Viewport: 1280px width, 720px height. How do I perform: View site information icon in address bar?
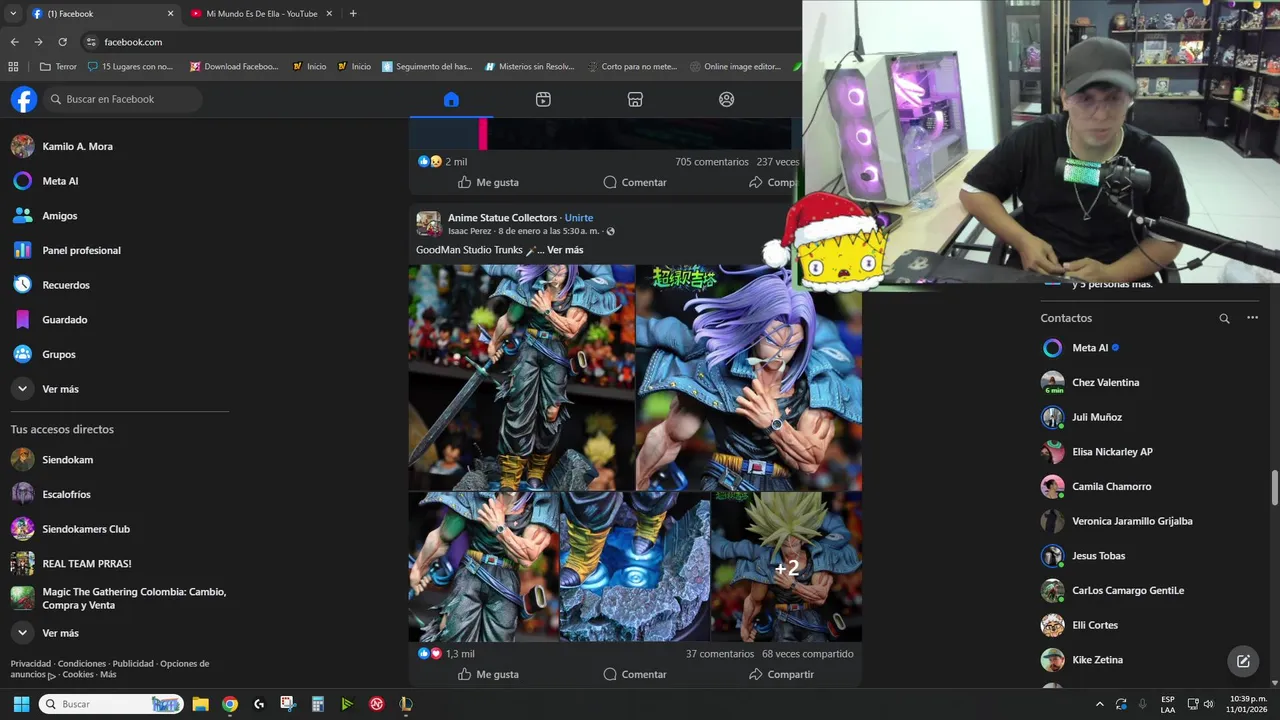pos(91,42)
